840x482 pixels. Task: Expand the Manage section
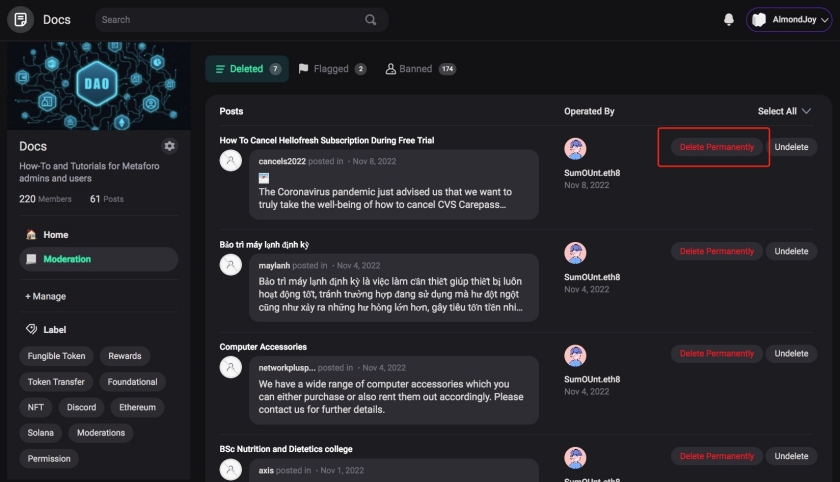[46, 296]
